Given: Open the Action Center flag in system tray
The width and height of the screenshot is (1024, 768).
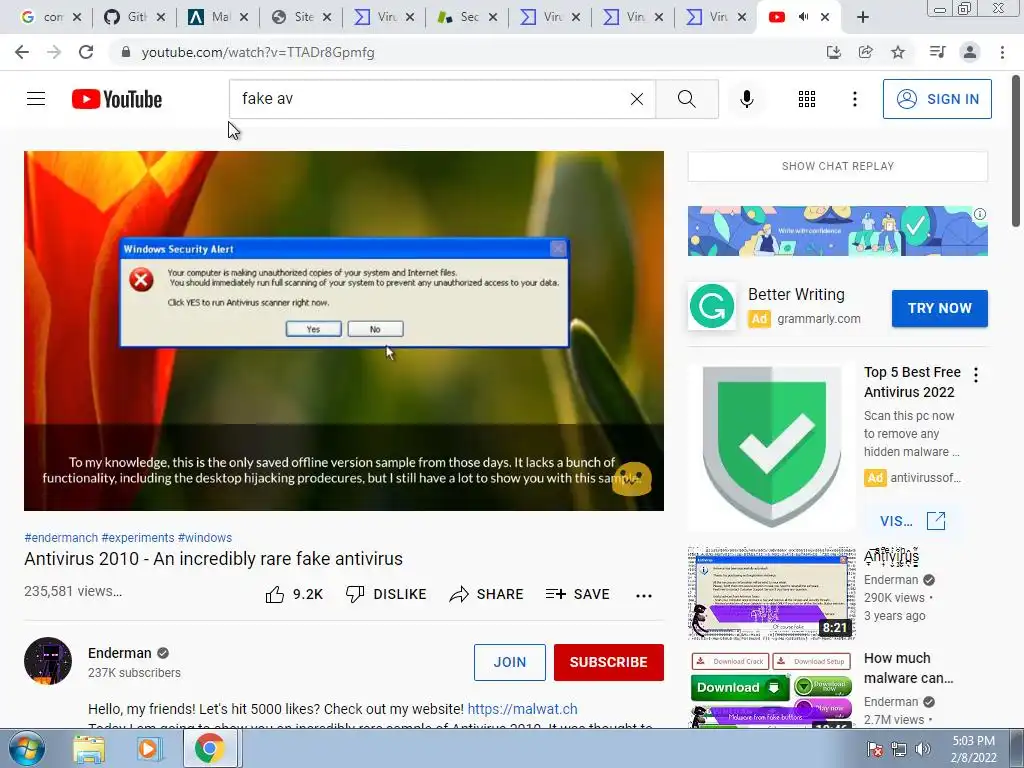Looking at the screenshot, I should [874, 749].
